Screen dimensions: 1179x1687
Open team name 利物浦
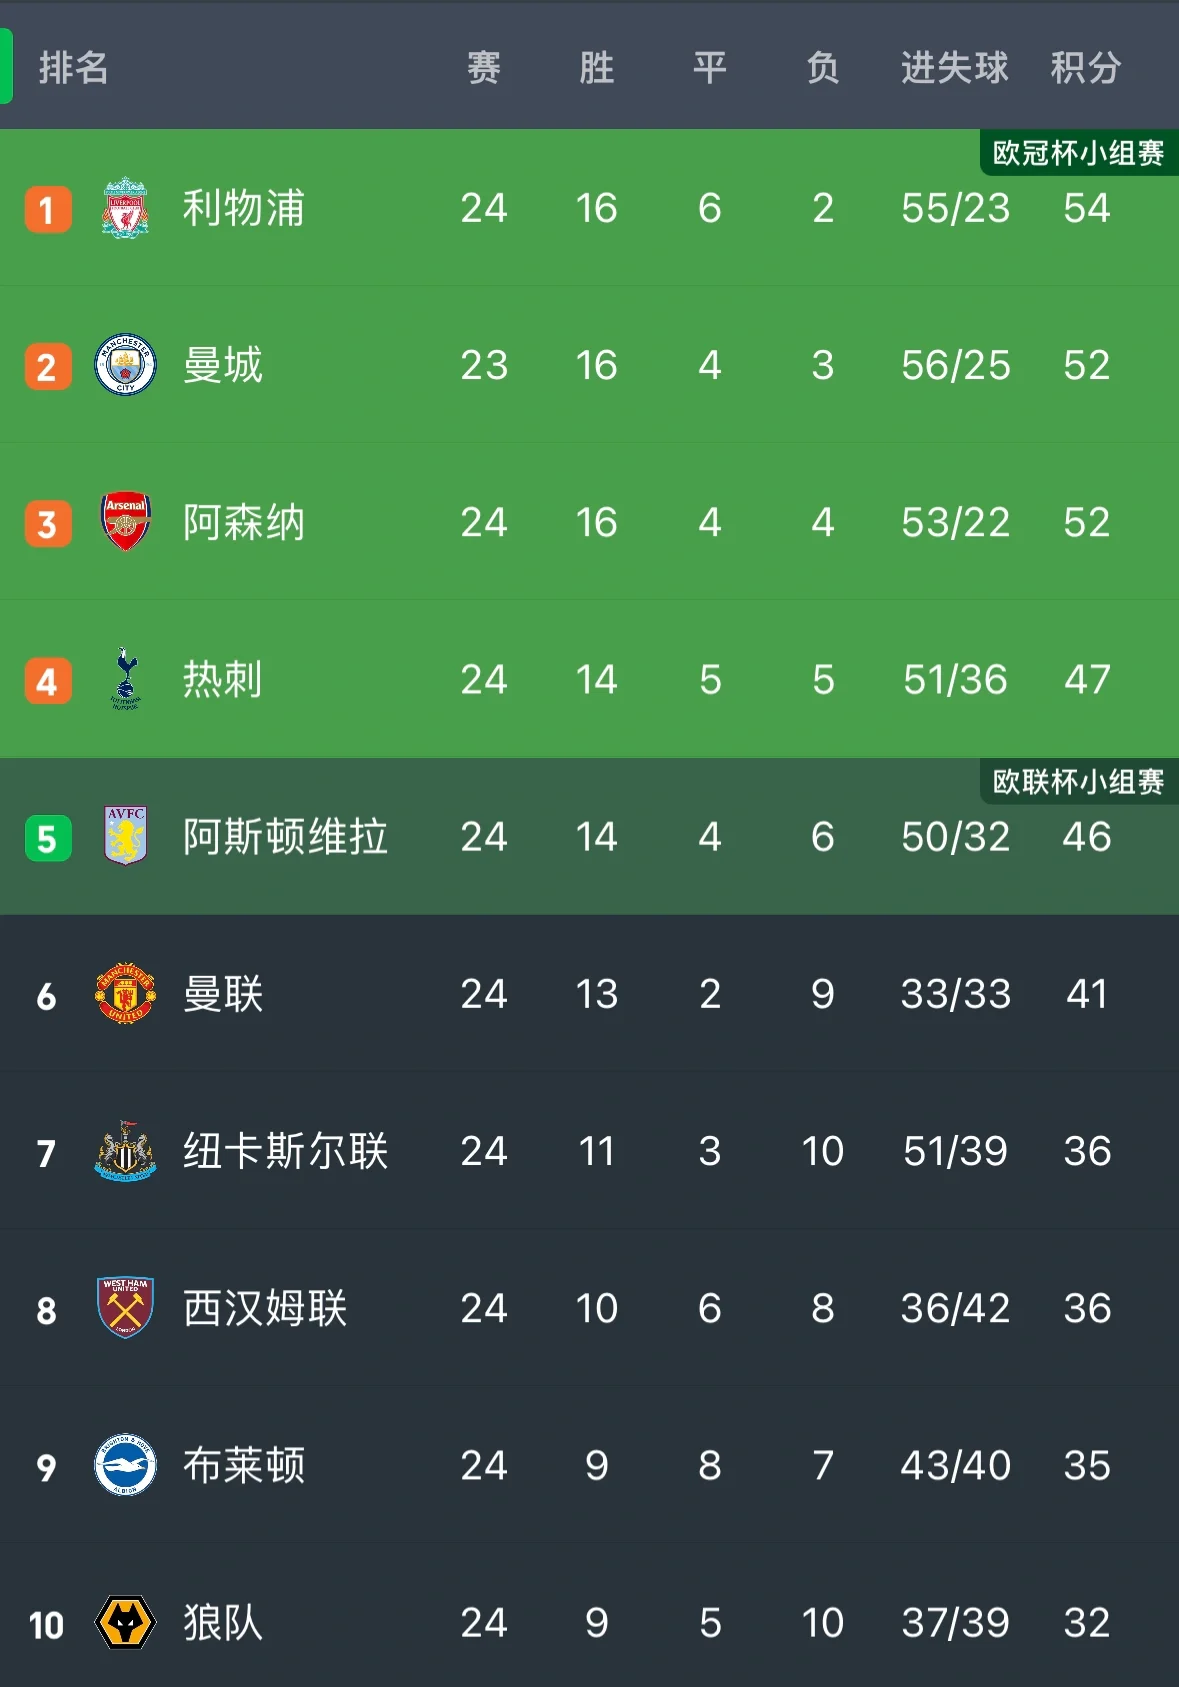[x=243, y=208]
